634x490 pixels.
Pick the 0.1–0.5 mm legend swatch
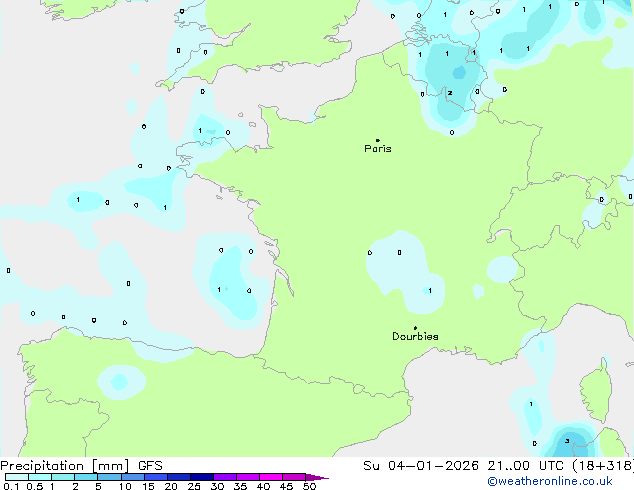pyautogui.click(x=17, y=477)
